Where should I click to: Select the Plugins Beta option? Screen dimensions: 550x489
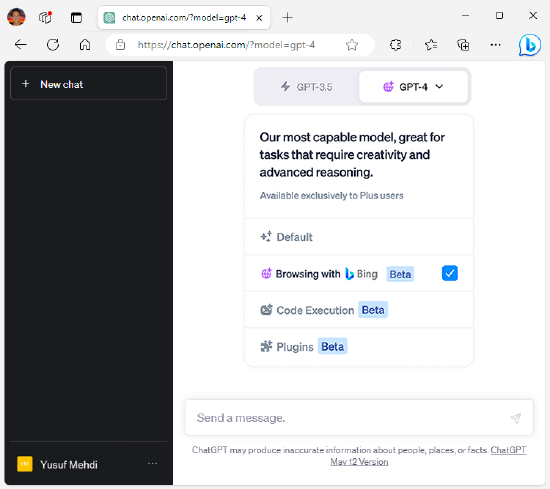[359, 347]
